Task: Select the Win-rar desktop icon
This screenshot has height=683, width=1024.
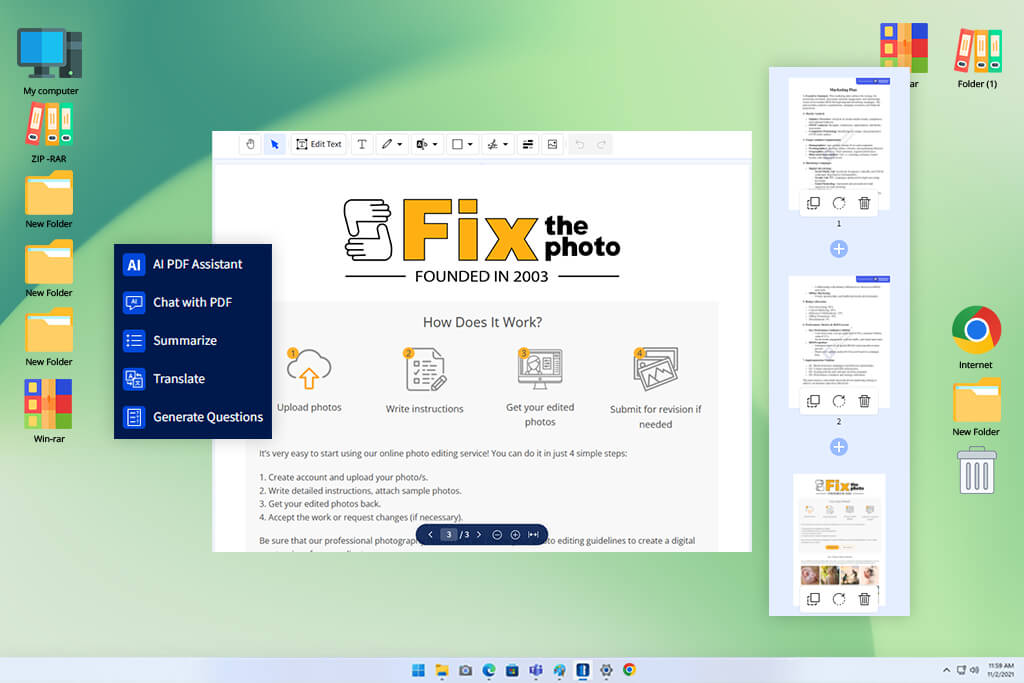Action: [49, 411]
